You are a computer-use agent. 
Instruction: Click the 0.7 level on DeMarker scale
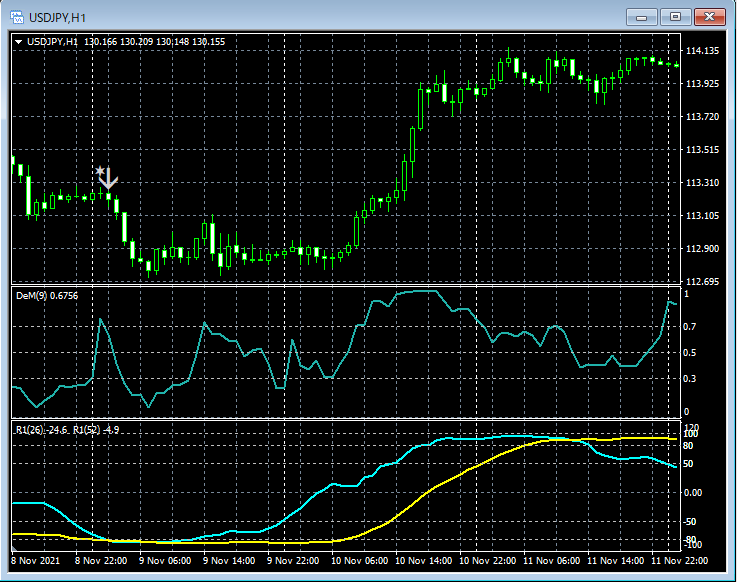click(689, 327)
